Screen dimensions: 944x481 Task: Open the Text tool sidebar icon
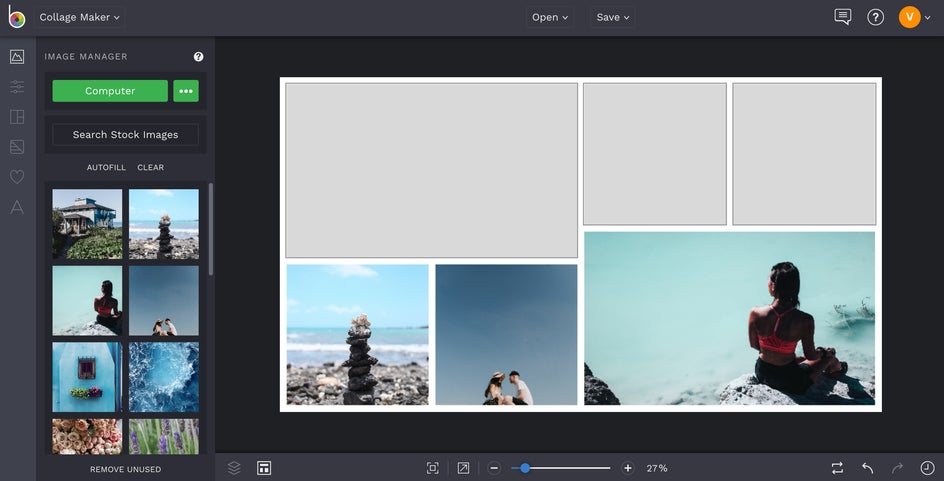coord(17,207)
